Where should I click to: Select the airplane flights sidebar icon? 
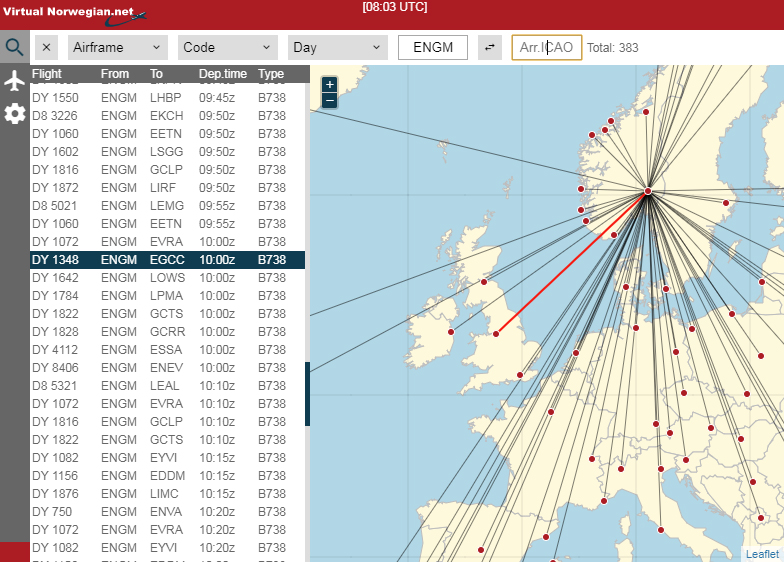click(14, 80)
